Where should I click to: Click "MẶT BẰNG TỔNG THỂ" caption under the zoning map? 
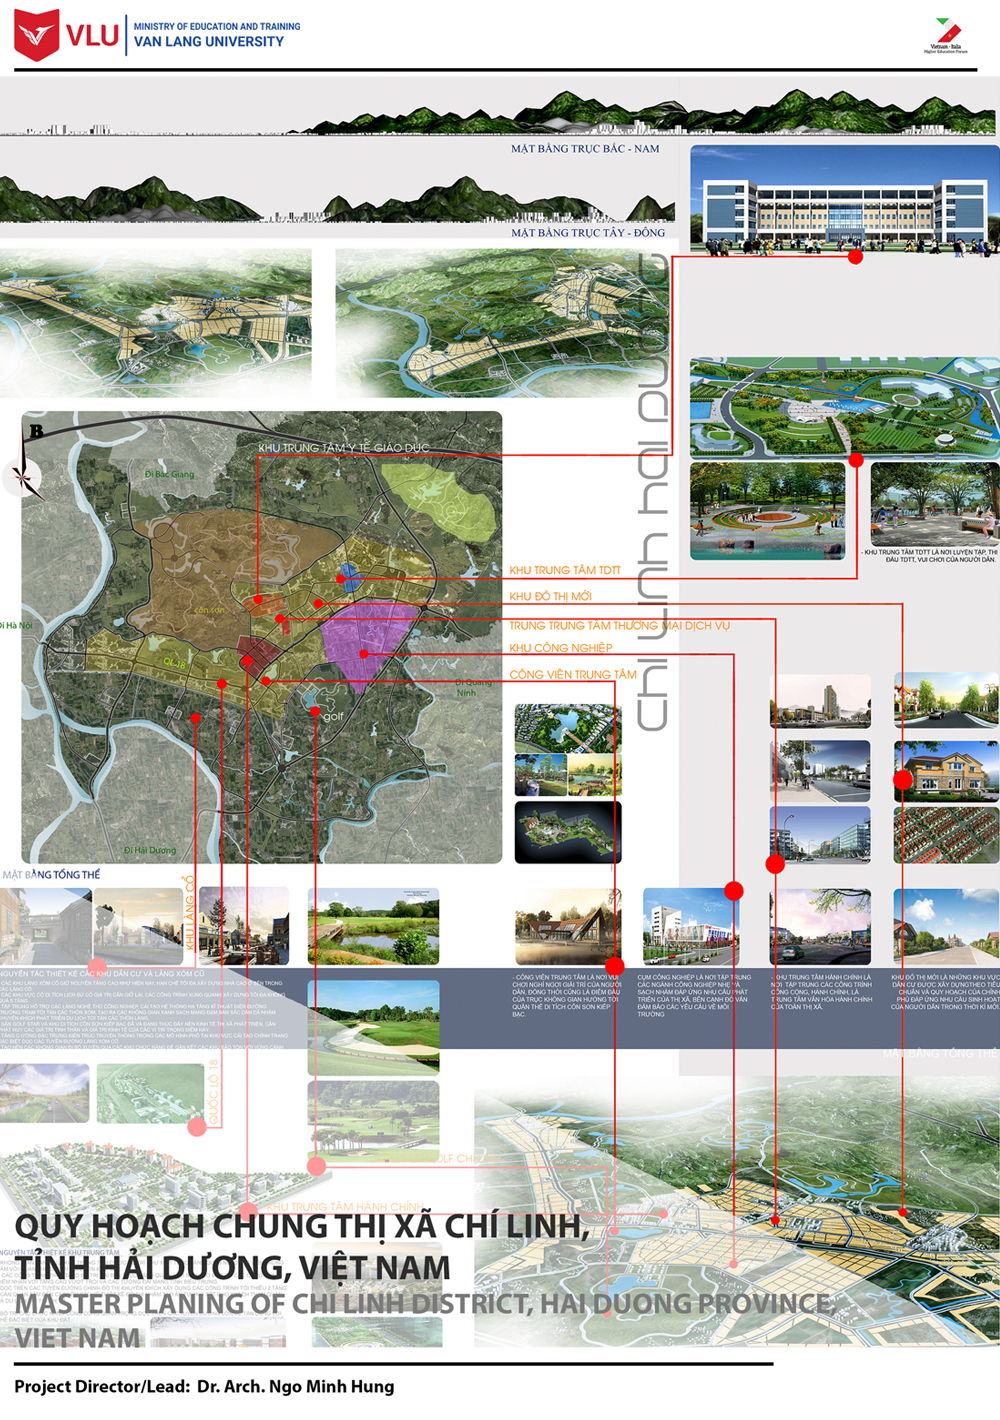click(x=52, y=875)
